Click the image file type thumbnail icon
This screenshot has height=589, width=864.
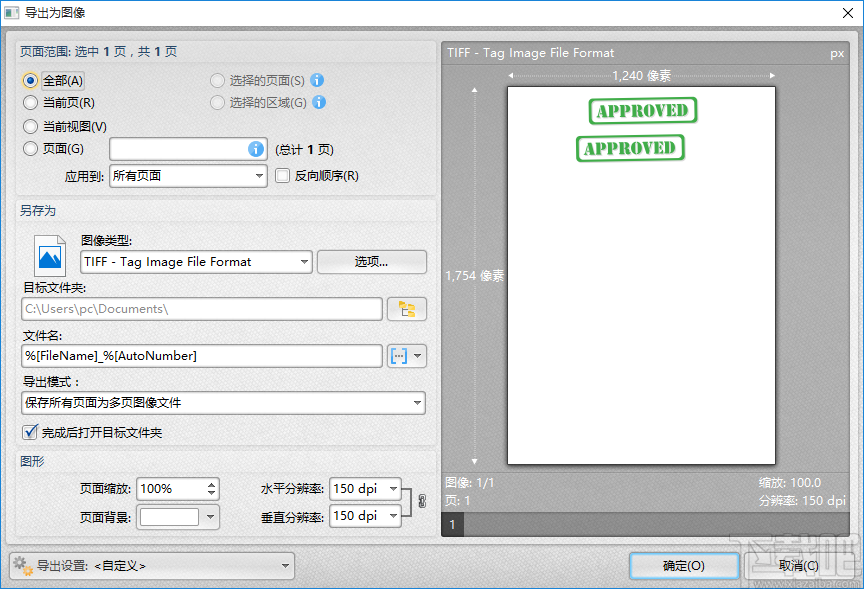pyautogui.click(x=48, y=255)
